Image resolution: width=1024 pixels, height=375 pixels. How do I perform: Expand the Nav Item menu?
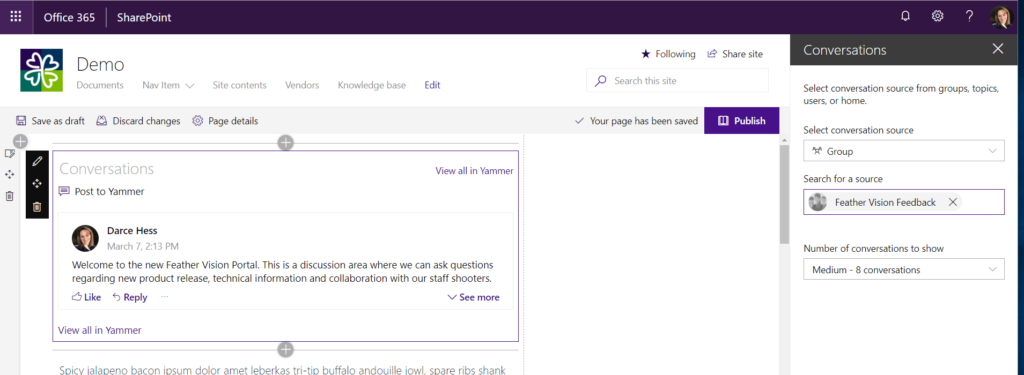pyautogui.click(x=168, y=85)
